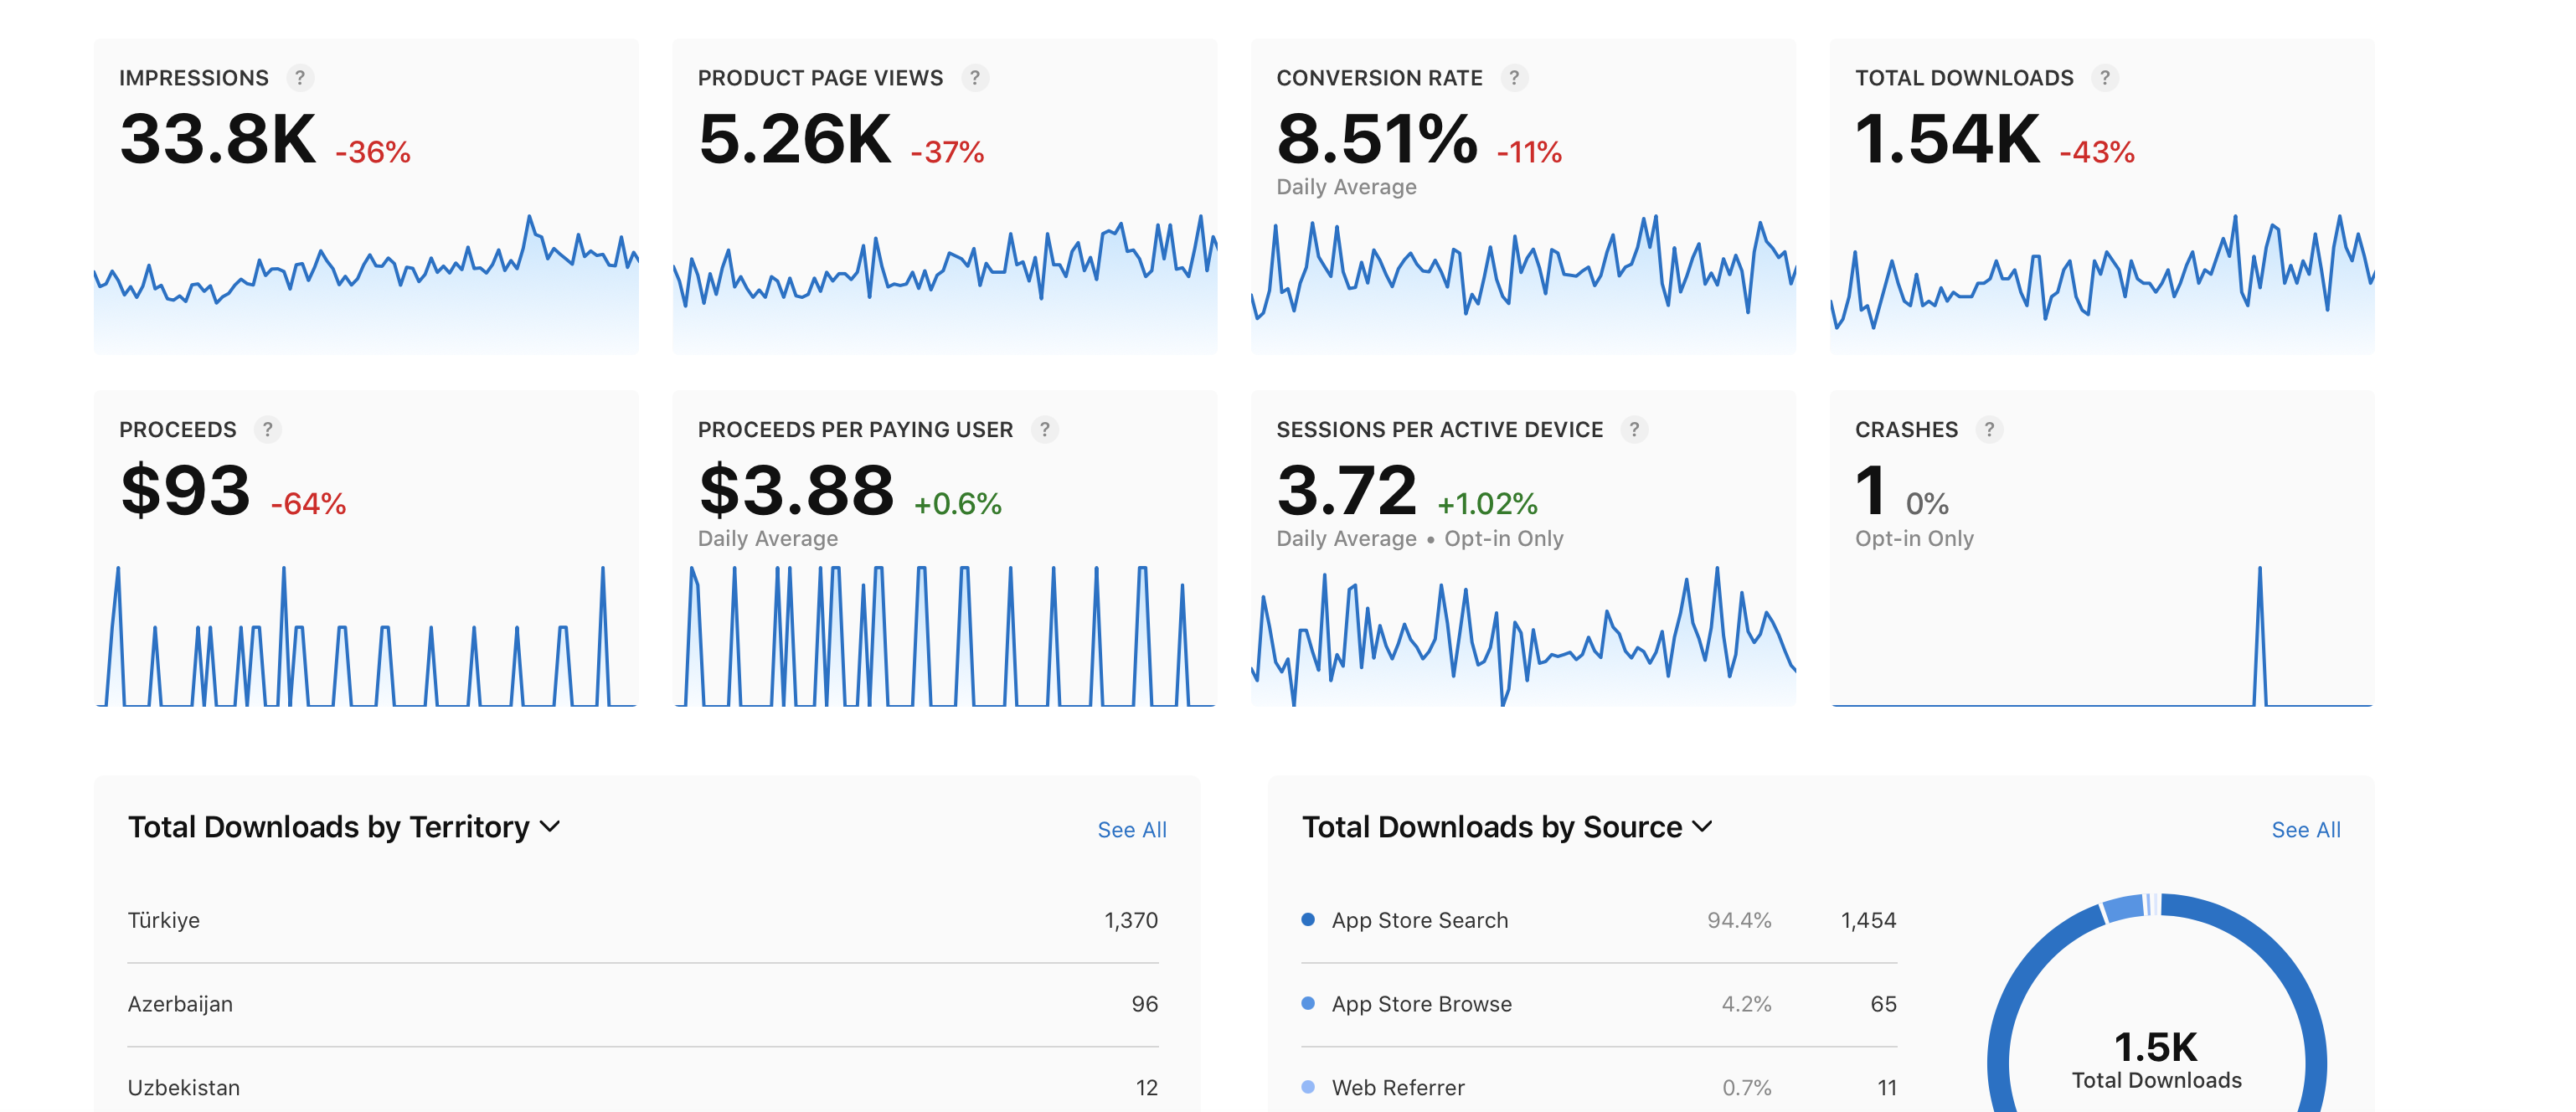Click the +1.02% sessions change indicator
Screen dimensions: 2576x1112
[x=1488, y=504]
